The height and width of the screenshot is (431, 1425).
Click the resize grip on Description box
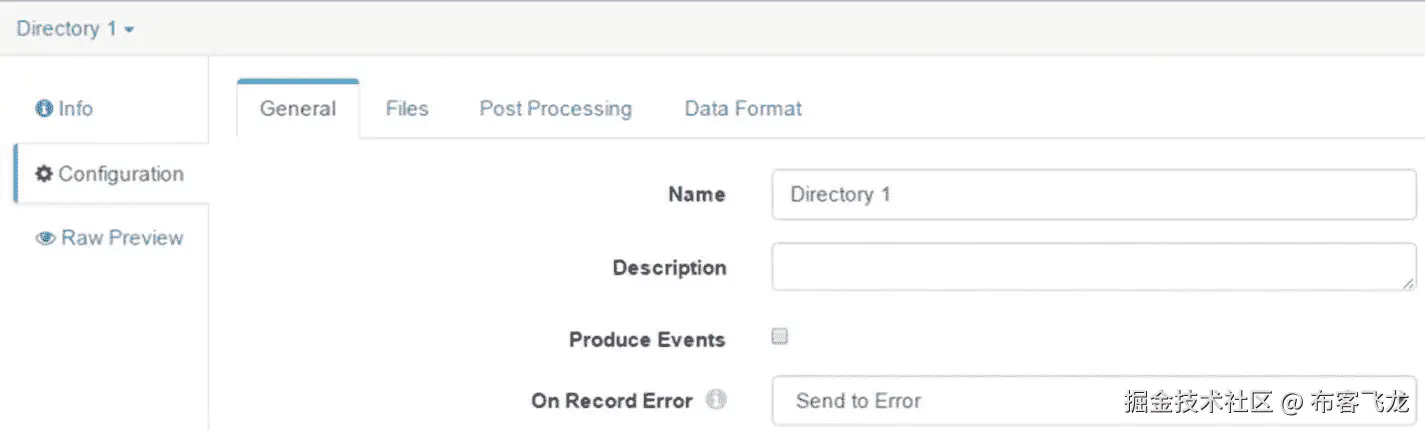pos(1406,283)
